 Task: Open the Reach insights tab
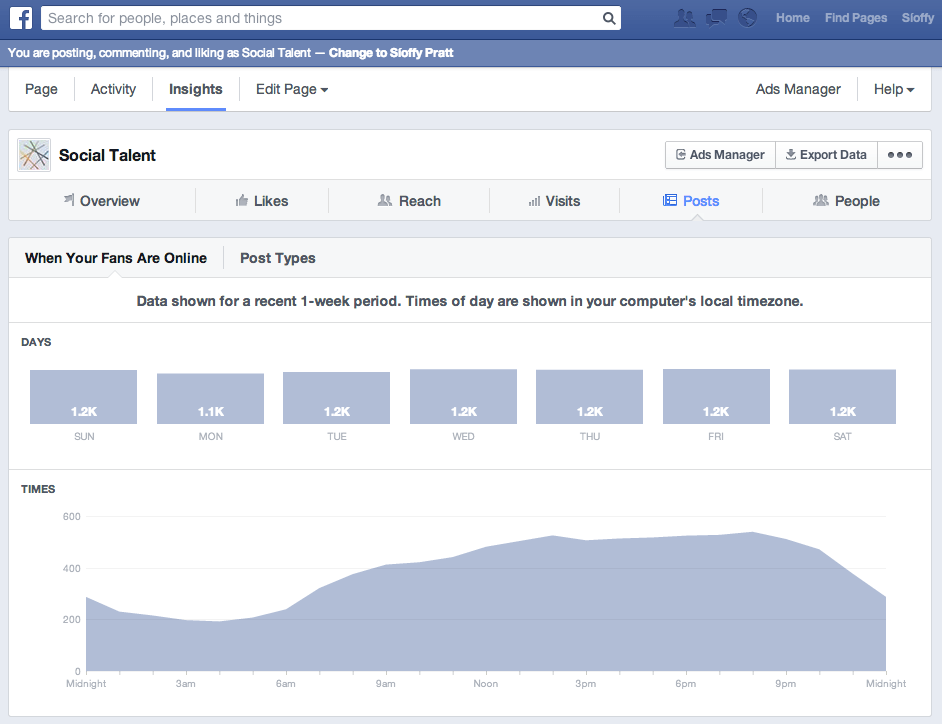pyautogui.click(x=409, y=201)
